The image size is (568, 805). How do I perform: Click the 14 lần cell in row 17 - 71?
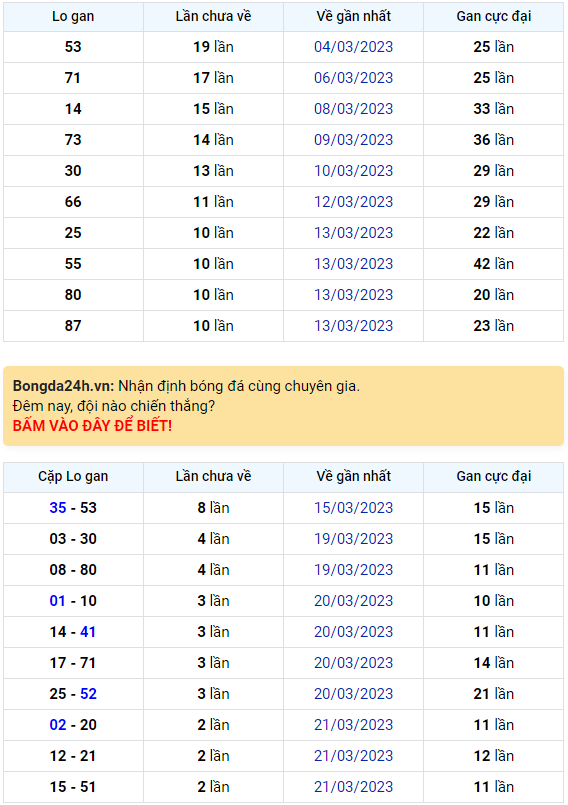coord(494,663)
